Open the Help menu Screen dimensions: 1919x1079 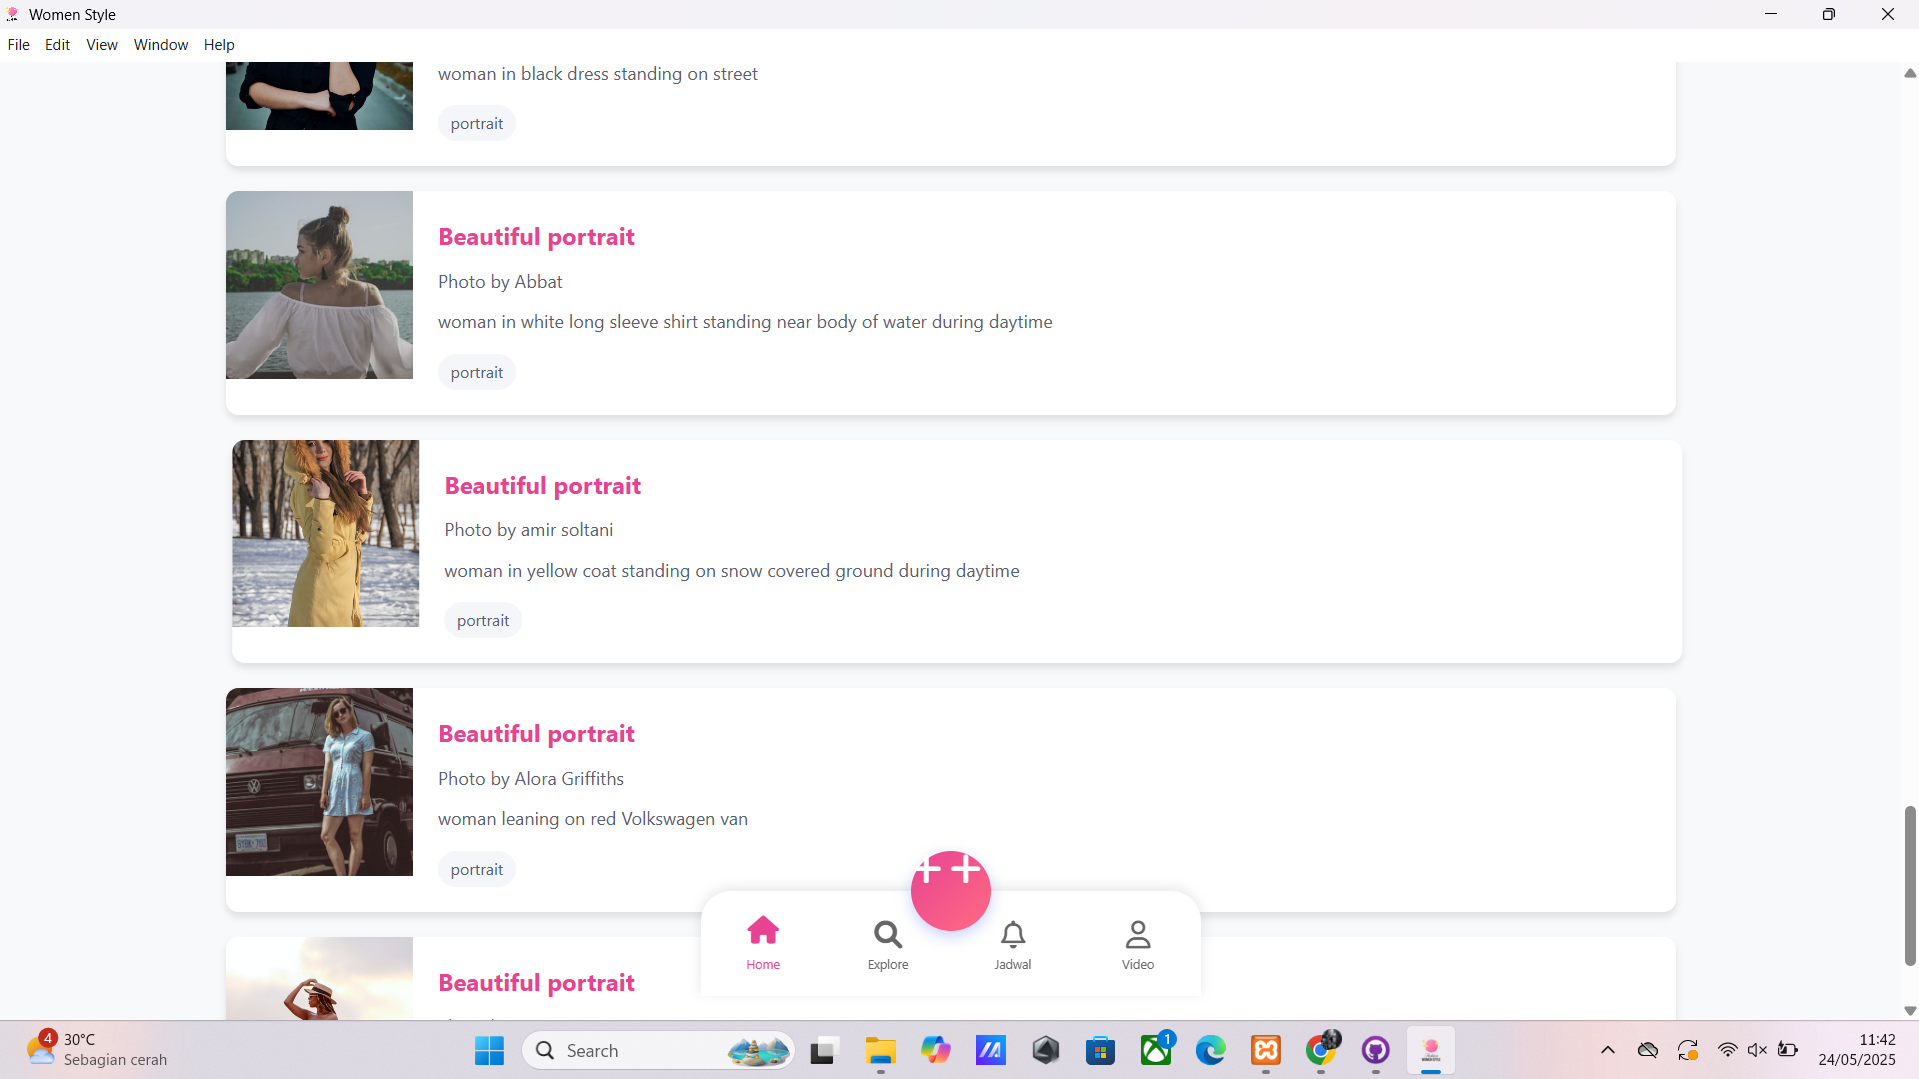[x=219, y=45]
